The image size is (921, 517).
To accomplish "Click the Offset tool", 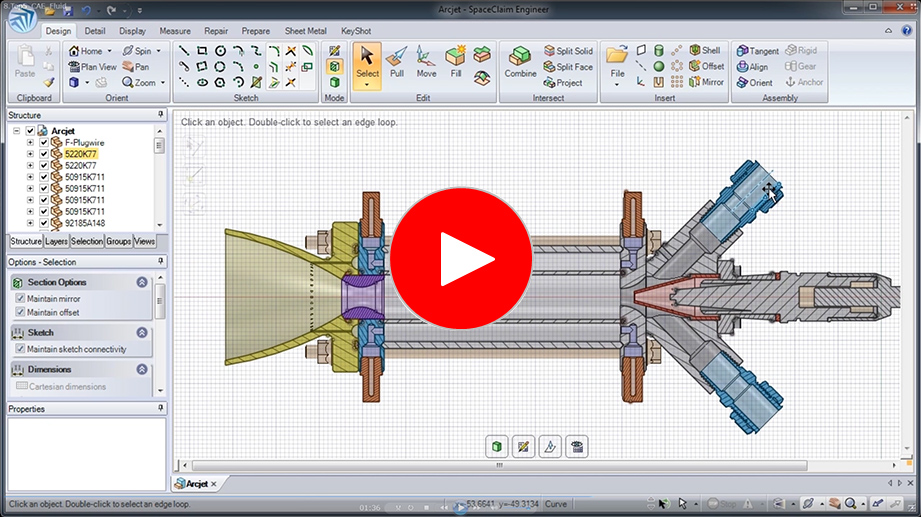I will [x=707, y=66].
